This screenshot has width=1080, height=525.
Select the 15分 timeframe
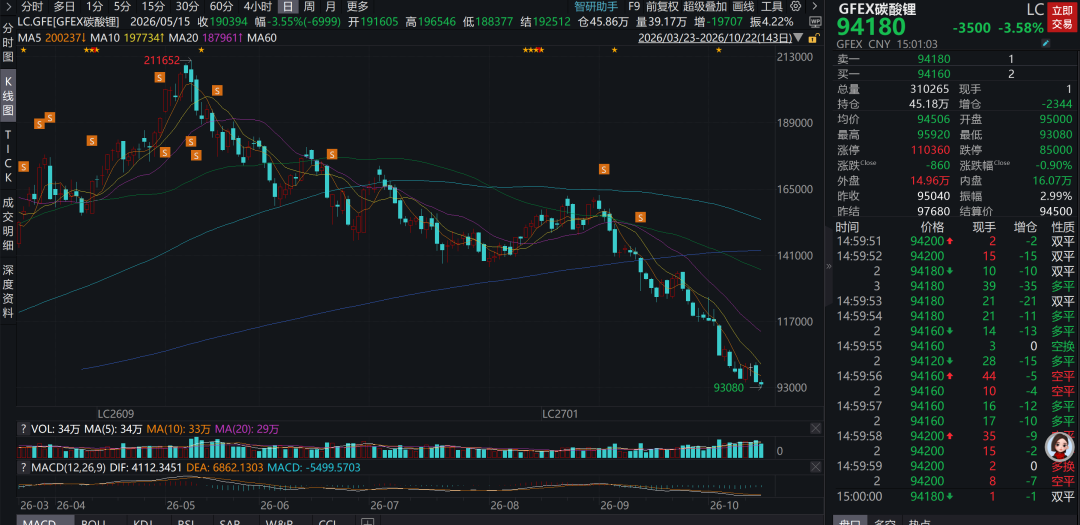tap(153, 7)
